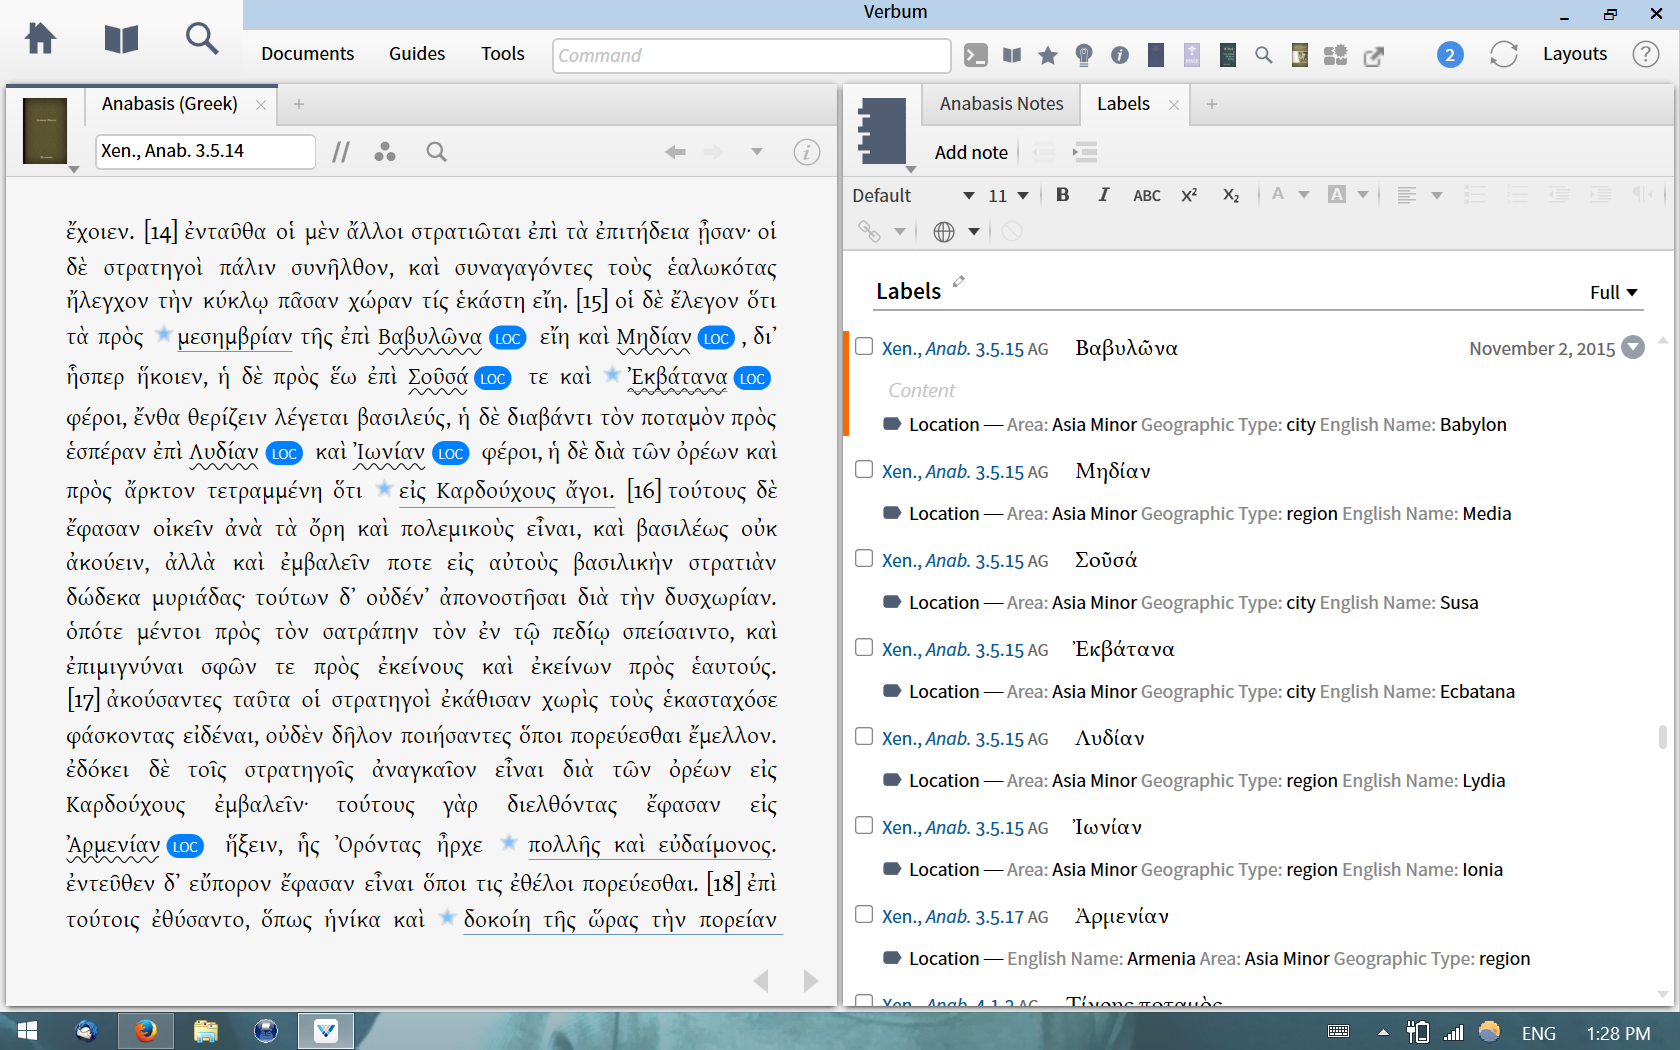Tick the checkbox for the Βαβυλῶνα note
1680x1050 pixels.
[864, 346]
